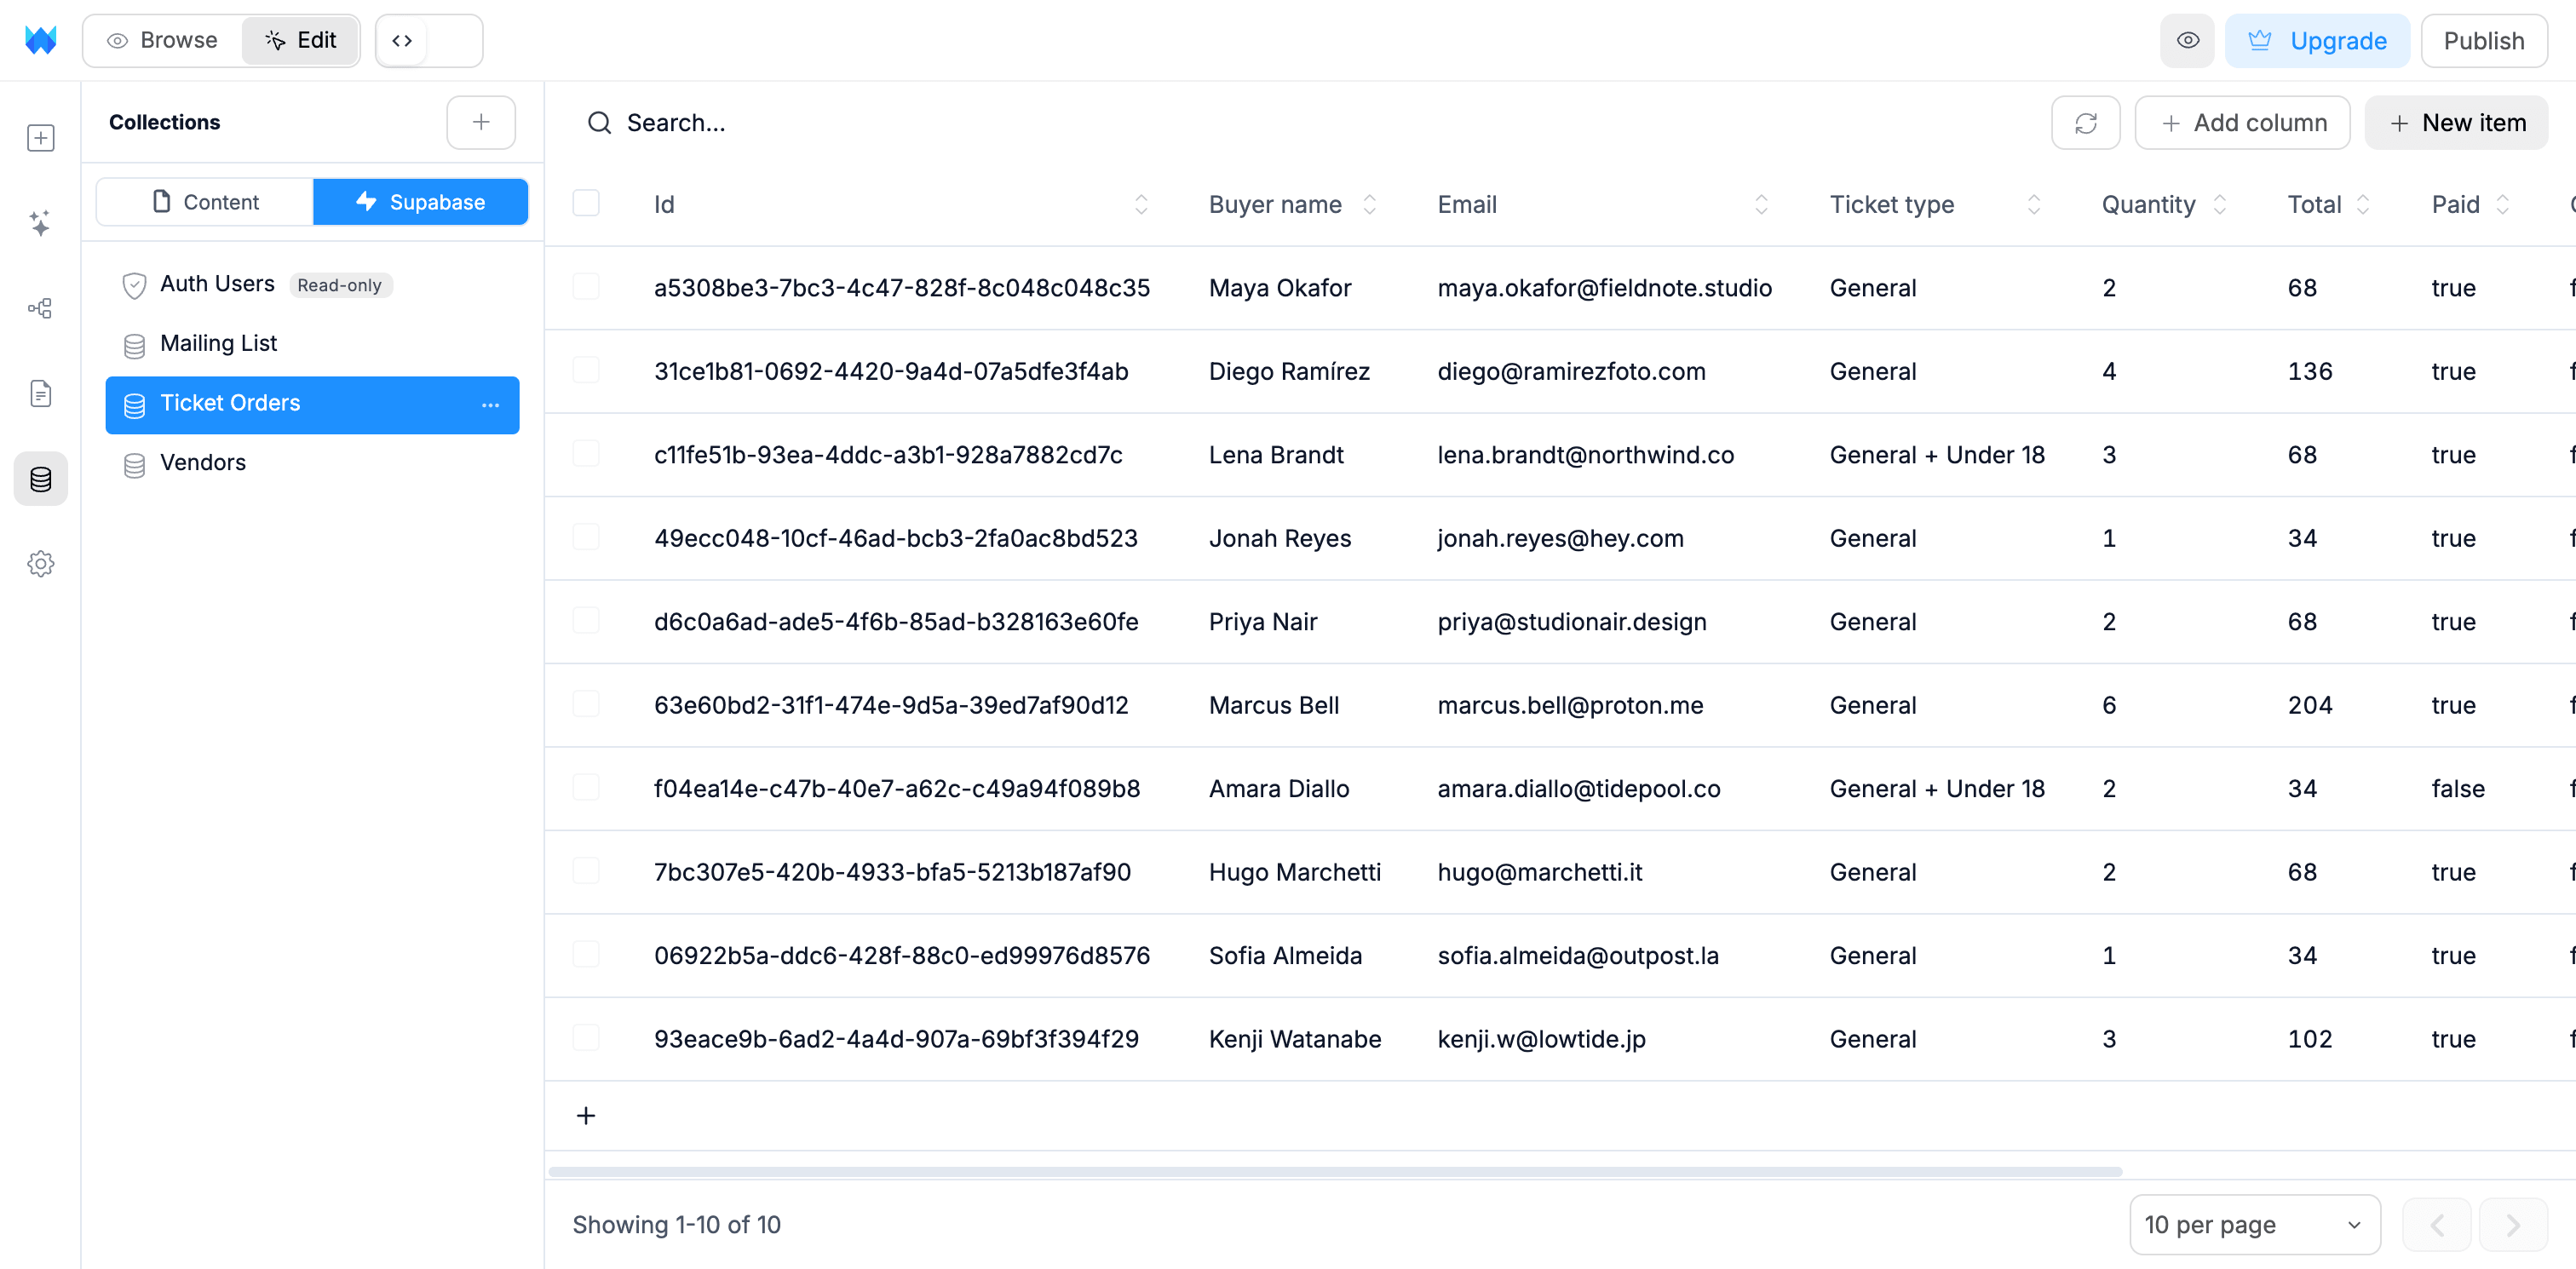
Task: Click the Publish button
Action: pyautogui.click(x=2484, y=40)
